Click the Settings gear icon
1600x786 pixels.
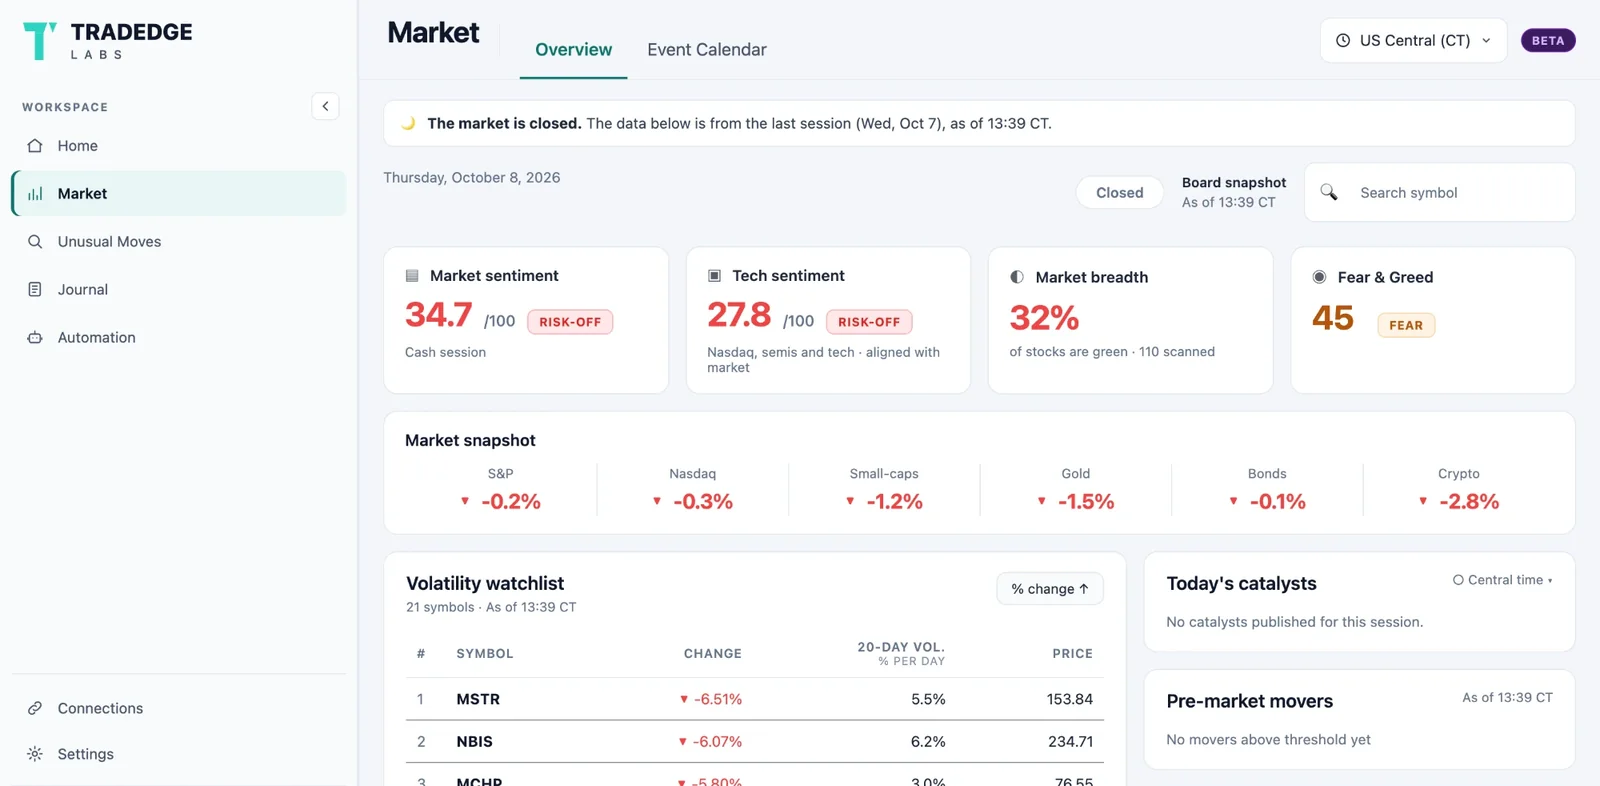click(x=35, y=754)
